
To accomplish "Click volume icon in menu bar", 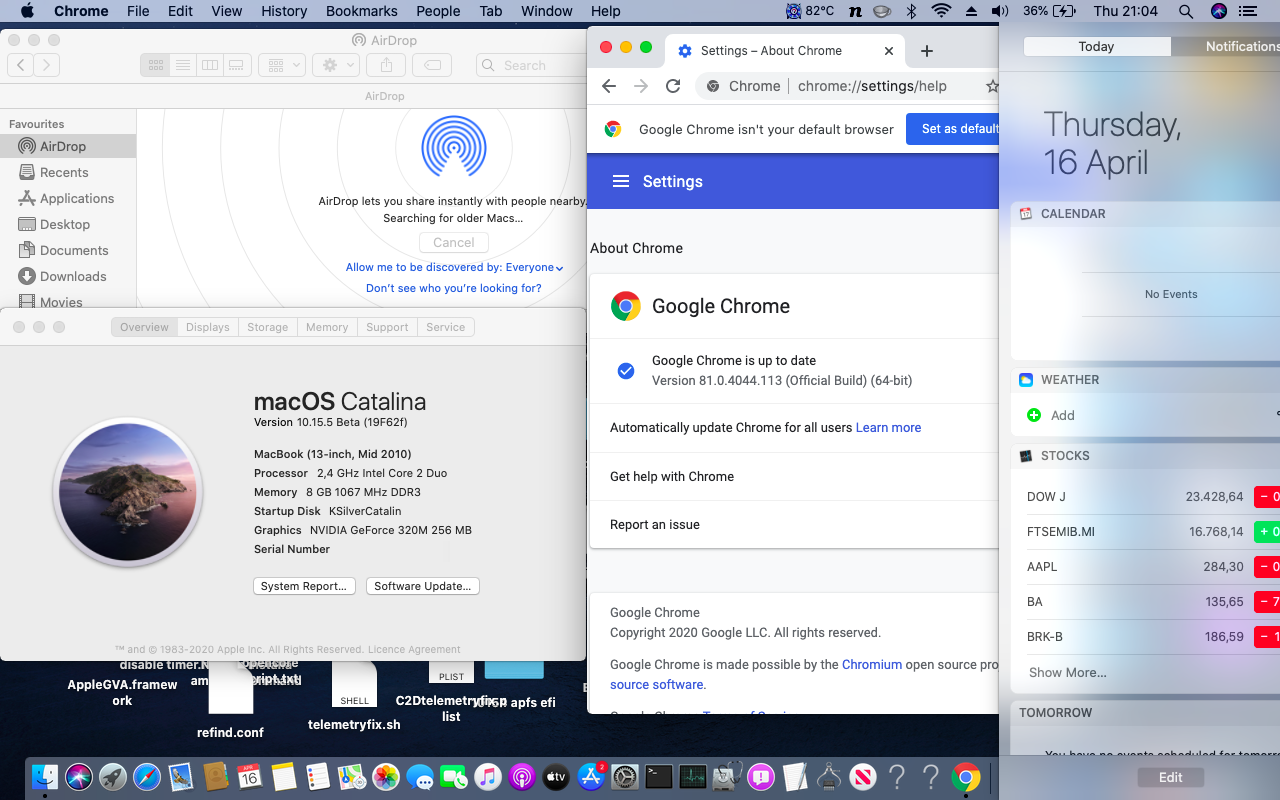I will tap(1000, 11).
